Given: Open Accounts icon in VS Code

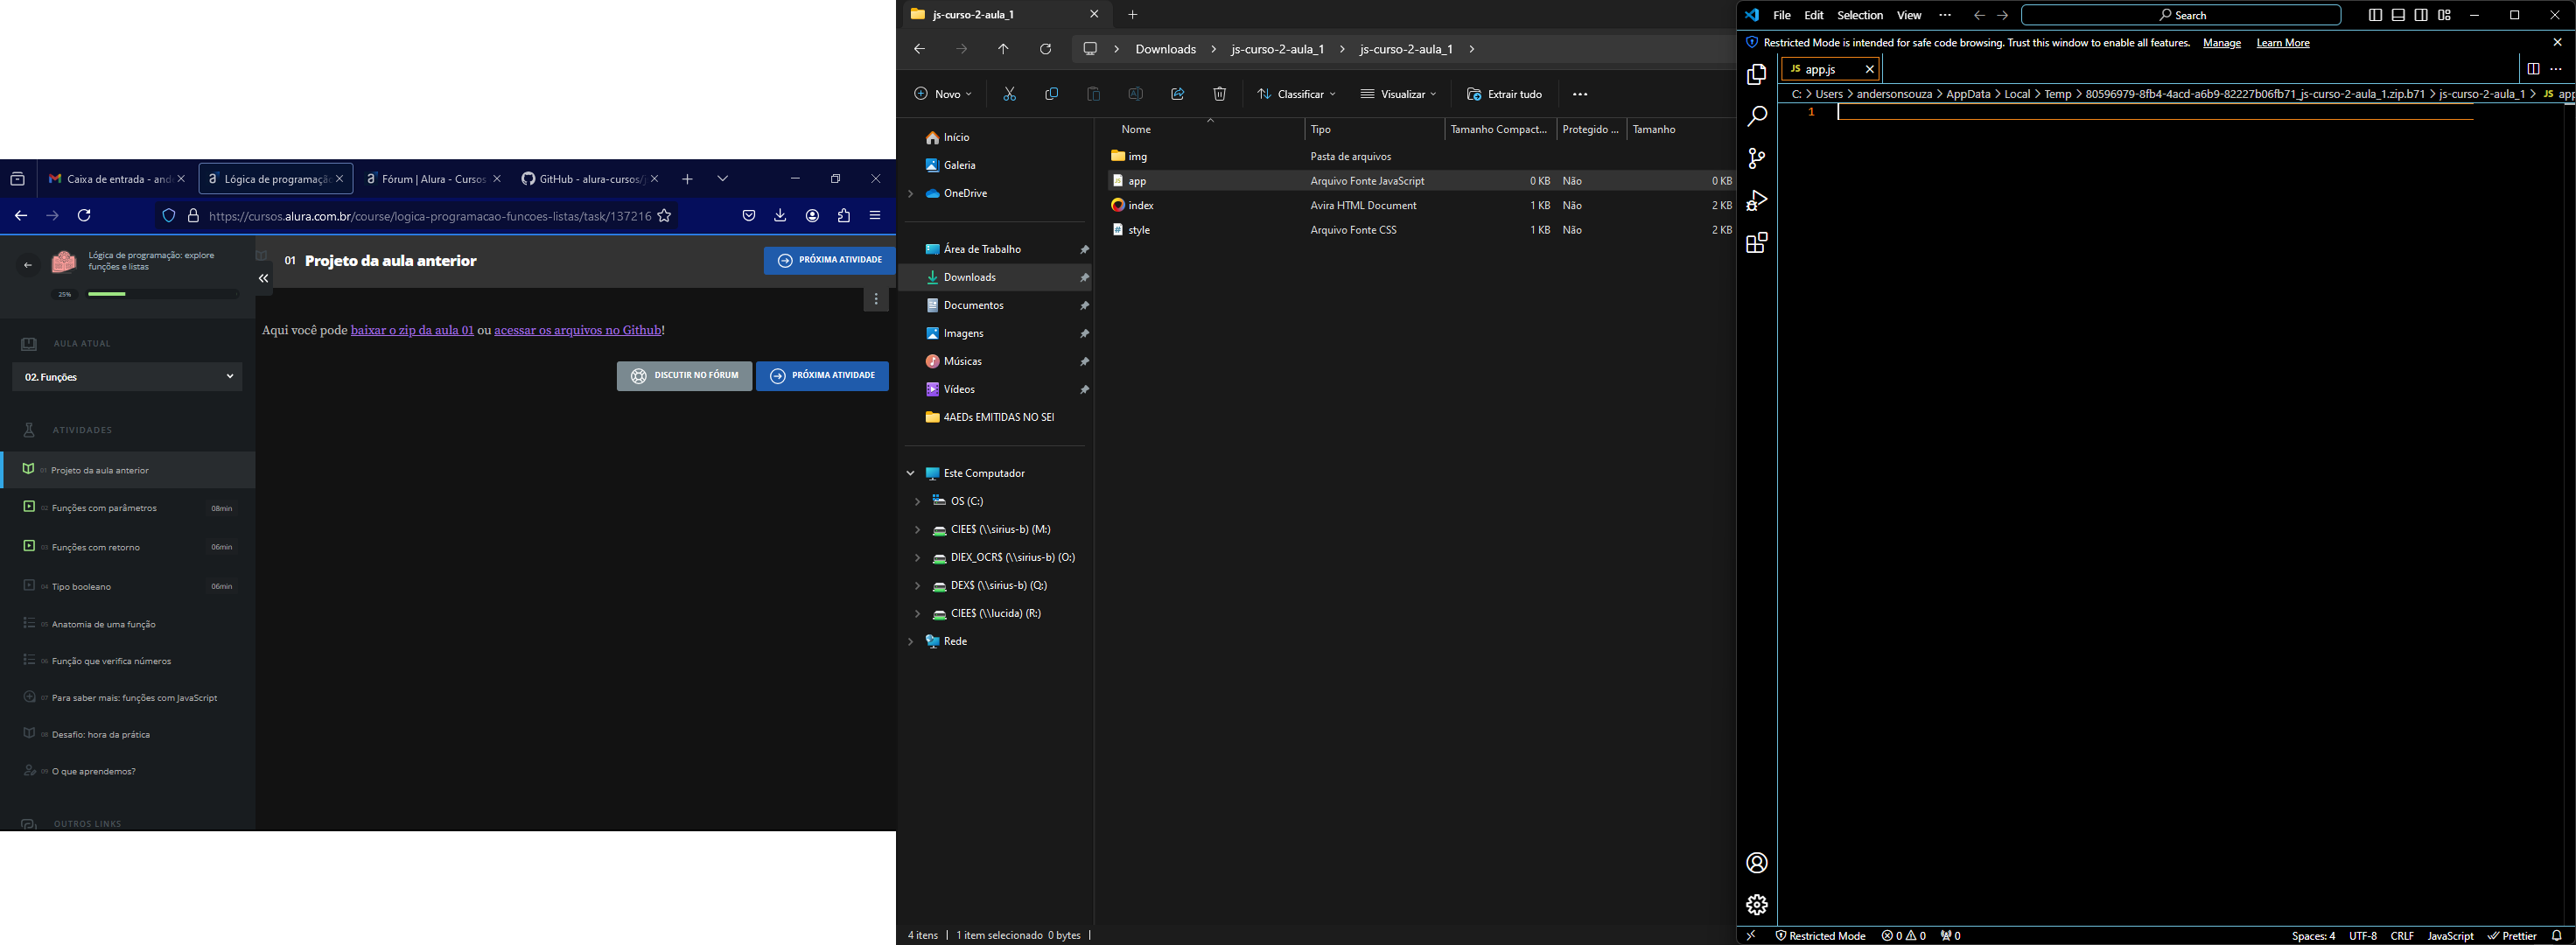Looking at the screenshot, I should pyautogui.click(x=1757, y=863).
